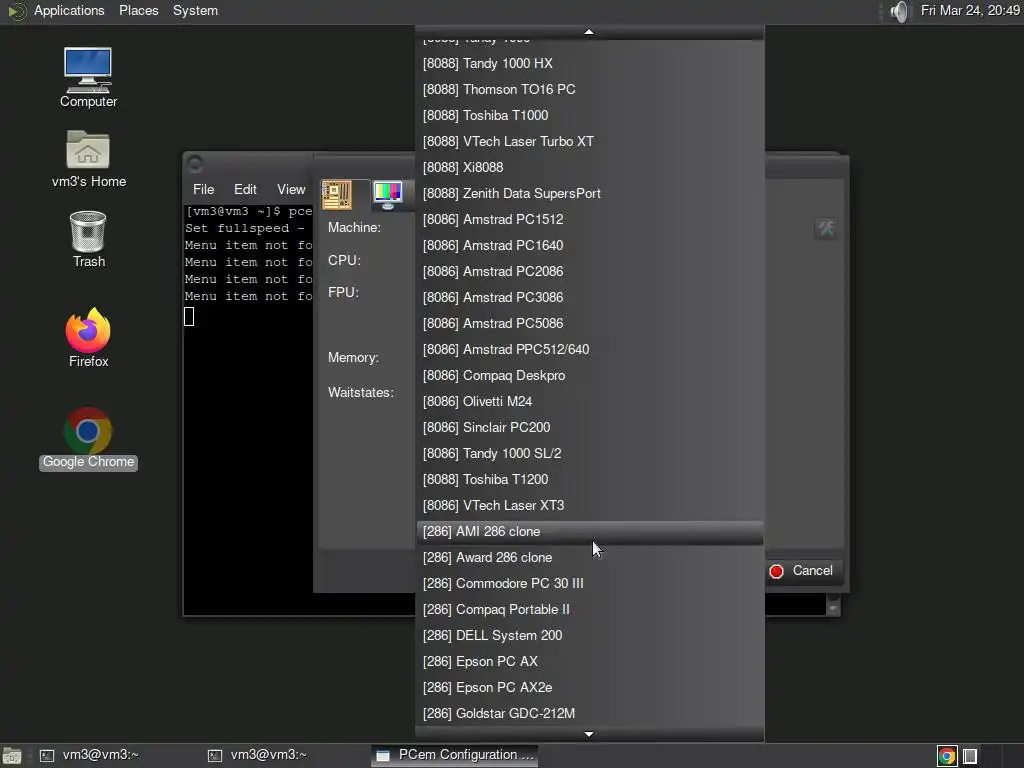This screenshot has width=1024, height=768.
Task: Select [8086] Amstrad PPC512/640
Action: coord(590,349)
